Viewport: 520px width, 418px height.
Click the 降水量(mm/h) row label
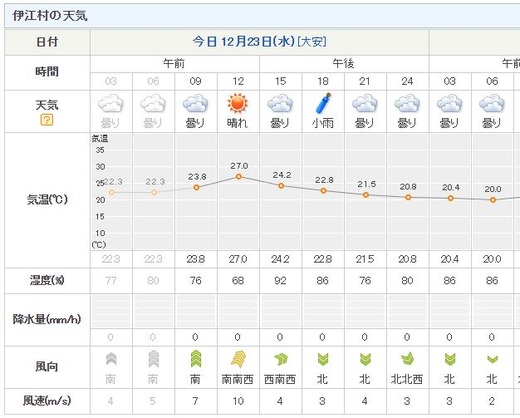coord(47,319)
